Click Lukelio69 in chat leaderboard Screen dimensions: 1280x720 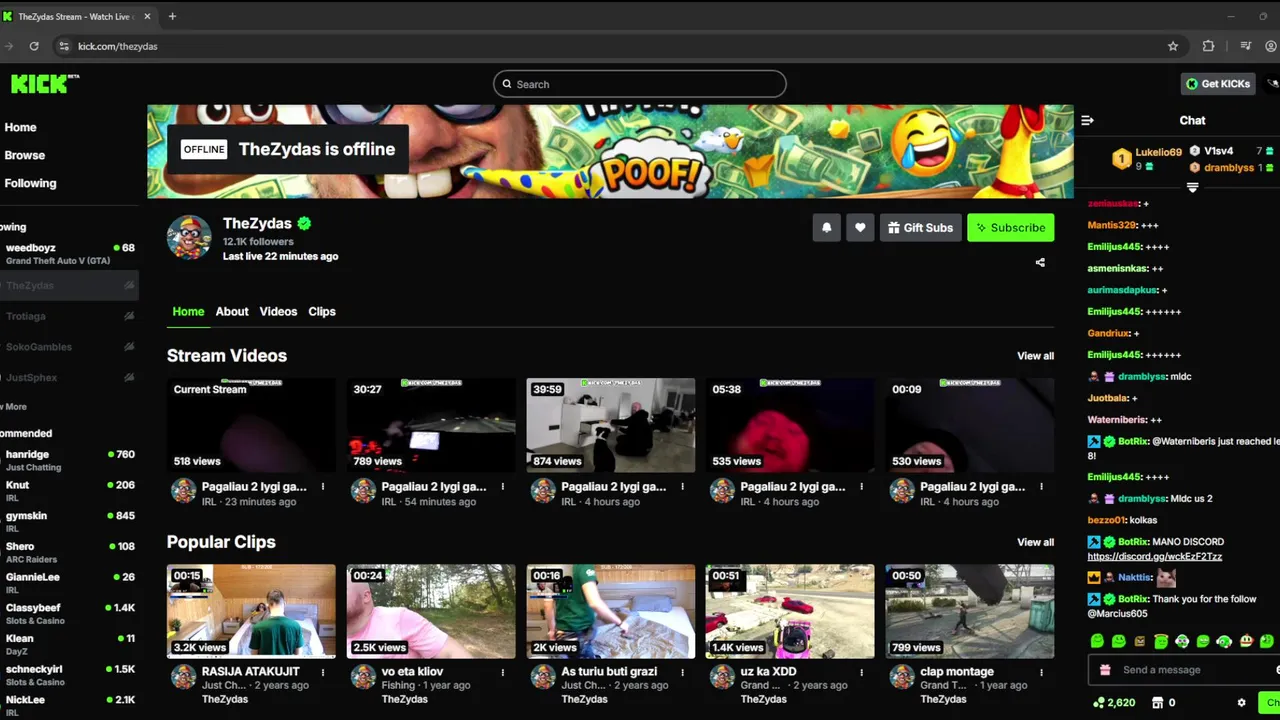[1158, 152]
